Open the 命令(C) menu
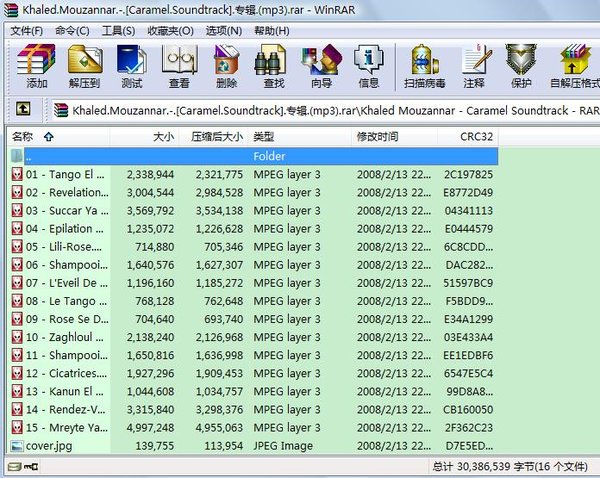This screenshot has height=478, width=600. coord(72,31)
